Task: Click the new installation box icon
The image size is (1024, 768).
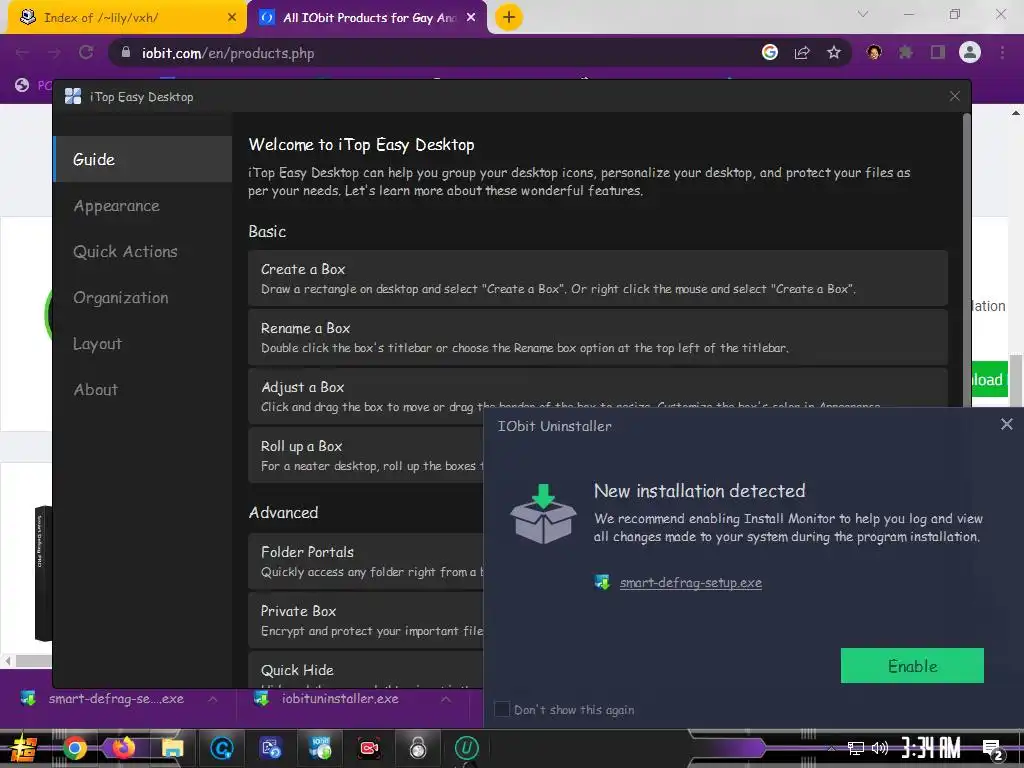Action: (x=543, y=513)
